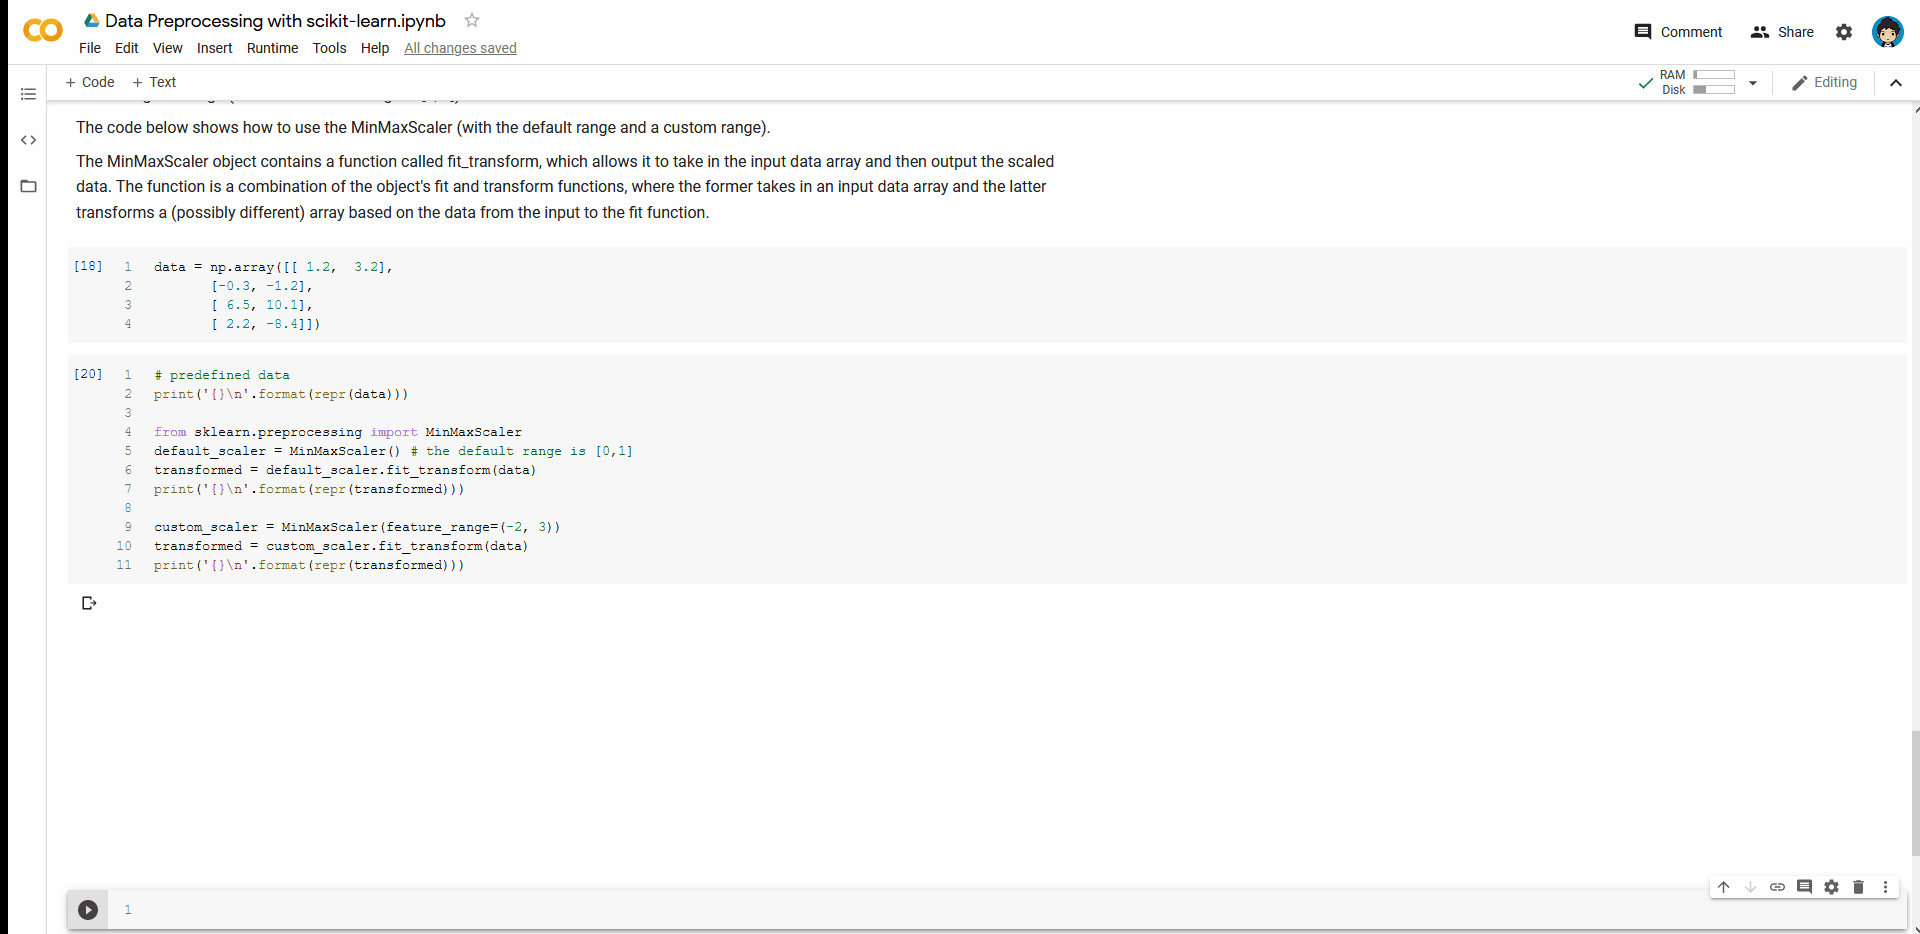The height and width of the screenshot is (934, 1920).
Task: Open the cell's three-dot overflow menu
Action: click(1887, 887)
